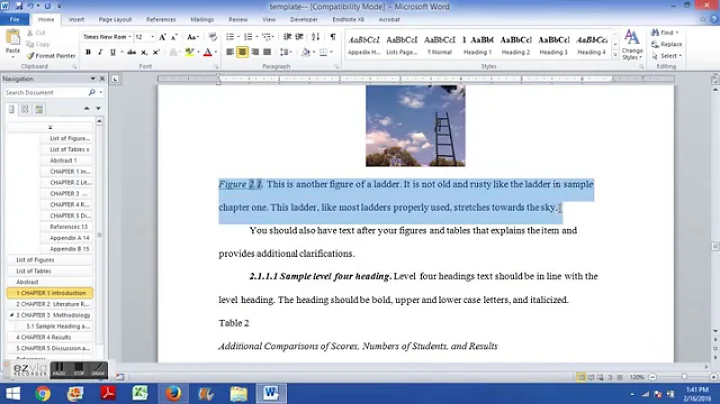720x404 pixels.
Task: Open the font name dropdown
Action: [x=130, y=37]
